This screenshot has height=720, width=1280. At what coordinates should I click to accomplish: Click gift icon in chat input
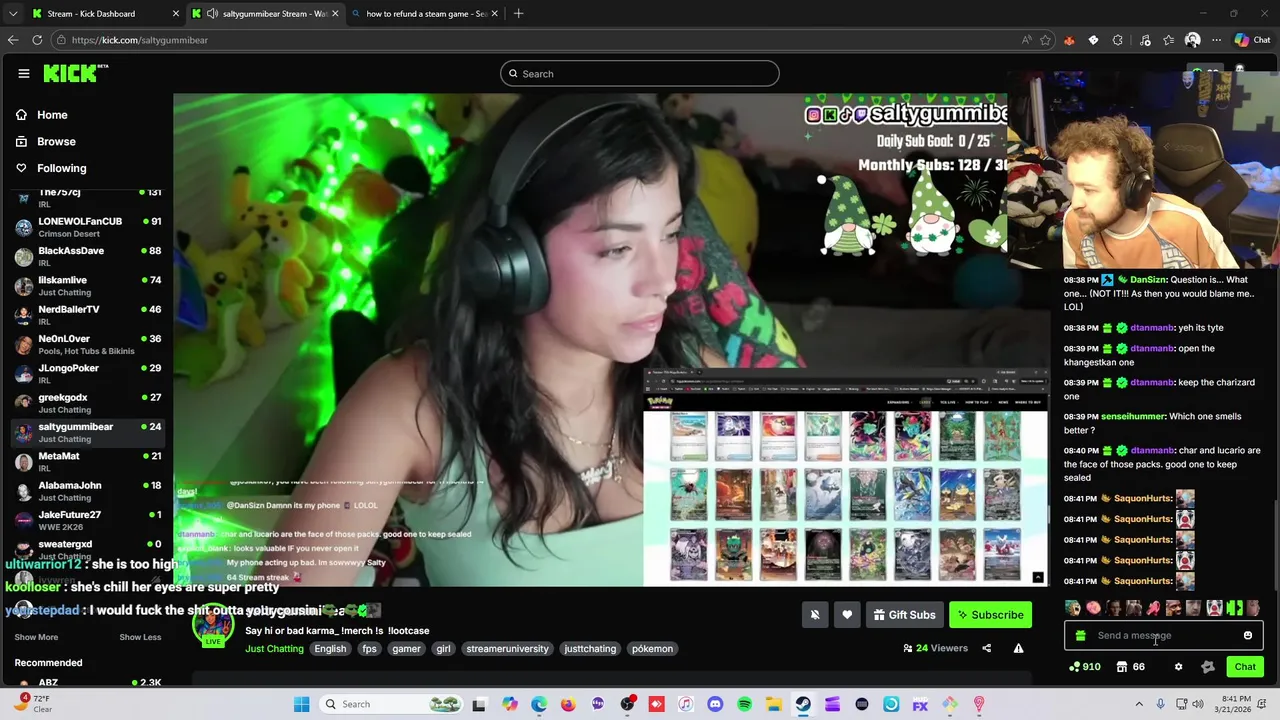[x=1080, y=636]
